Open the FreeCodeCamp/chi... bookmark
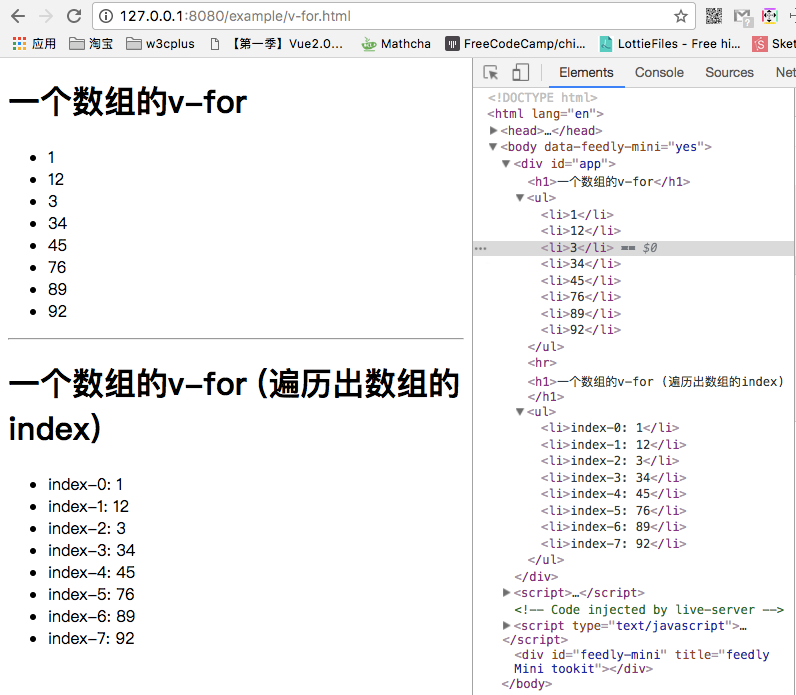This screenshot has width=796, height=695. [x=515, y=44]
